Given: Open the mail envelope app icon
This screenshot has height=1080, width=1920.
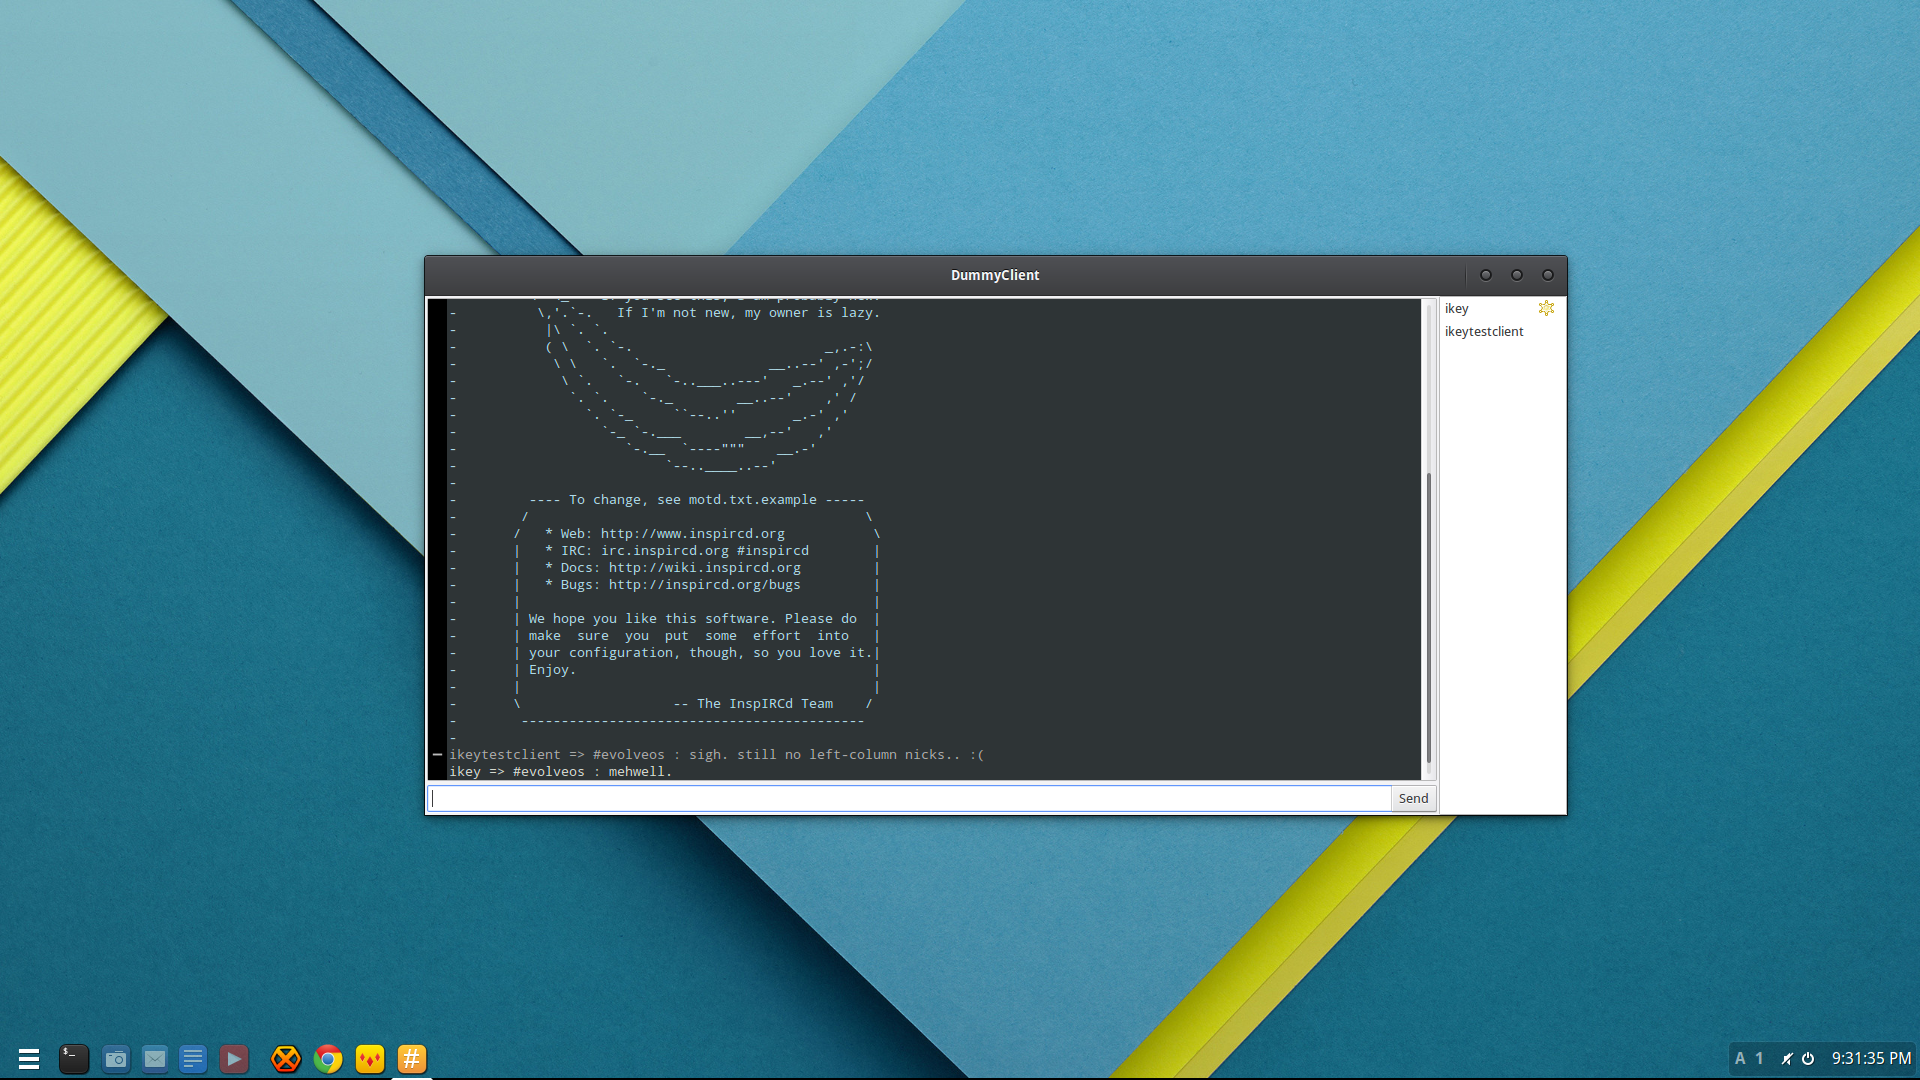Looking at the screenshot, I should click(x=154, y=1058).
